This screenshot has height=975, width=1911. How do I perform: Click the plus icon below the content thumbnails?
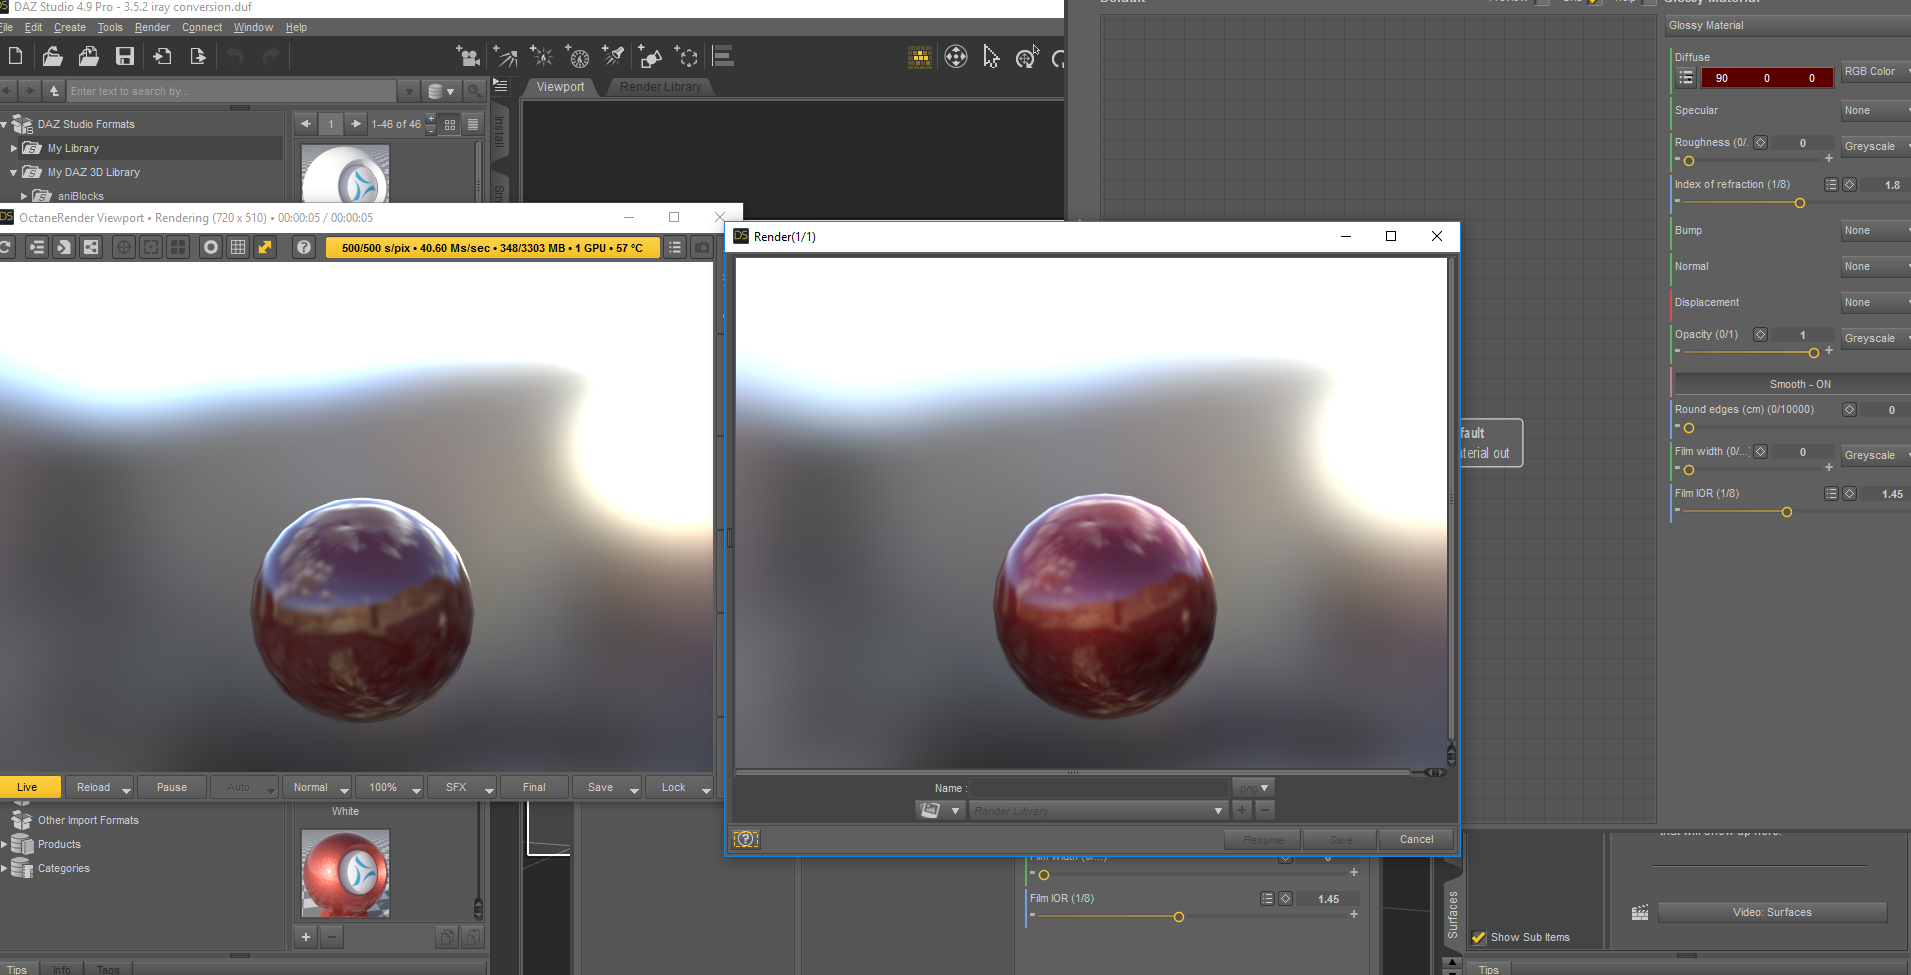coord(307,937)
